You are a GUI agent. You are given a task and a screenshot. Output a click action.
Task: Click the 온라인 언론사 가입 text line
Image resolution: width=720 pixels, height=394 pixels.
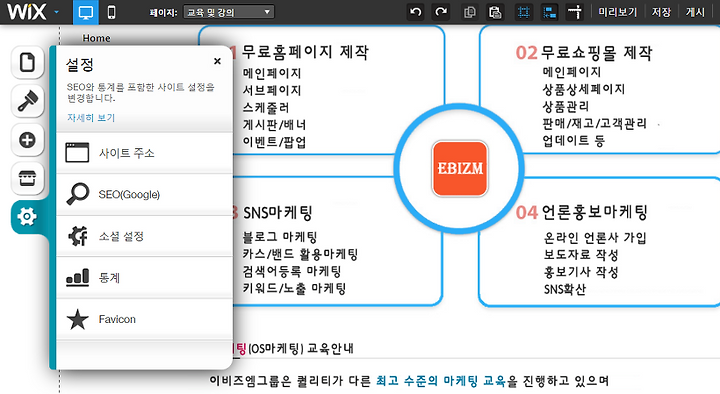(595, 237)
